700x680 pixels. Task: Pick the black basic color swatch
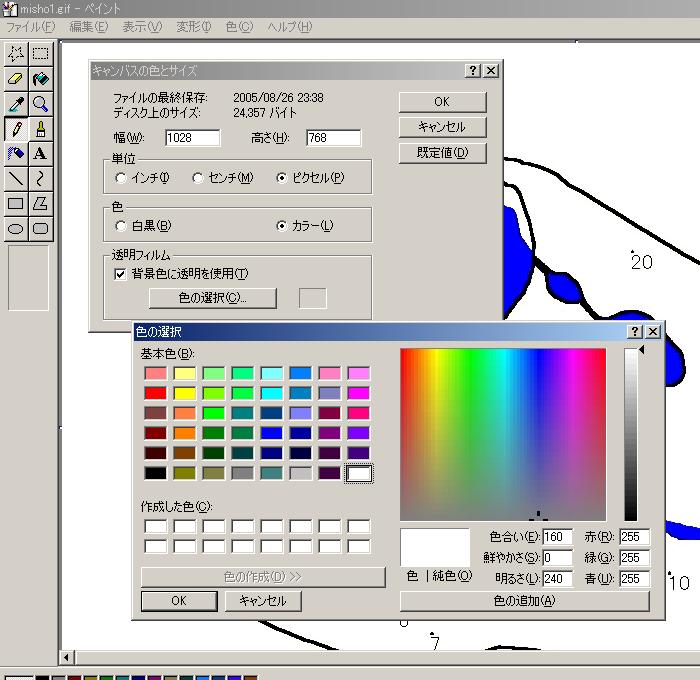(155, 473)
